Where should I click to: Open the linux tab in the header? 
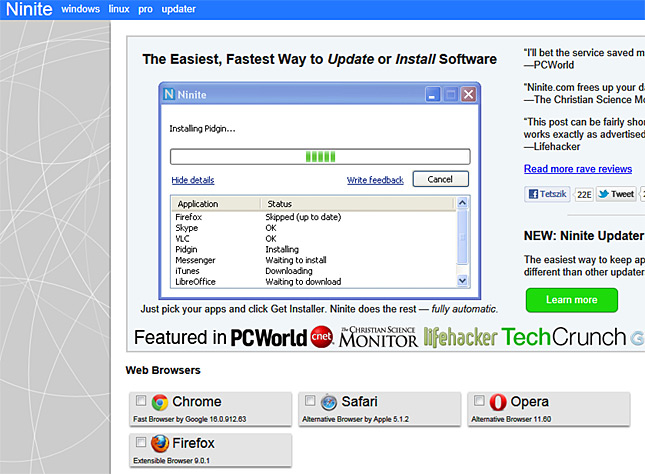tap(119, 9)
